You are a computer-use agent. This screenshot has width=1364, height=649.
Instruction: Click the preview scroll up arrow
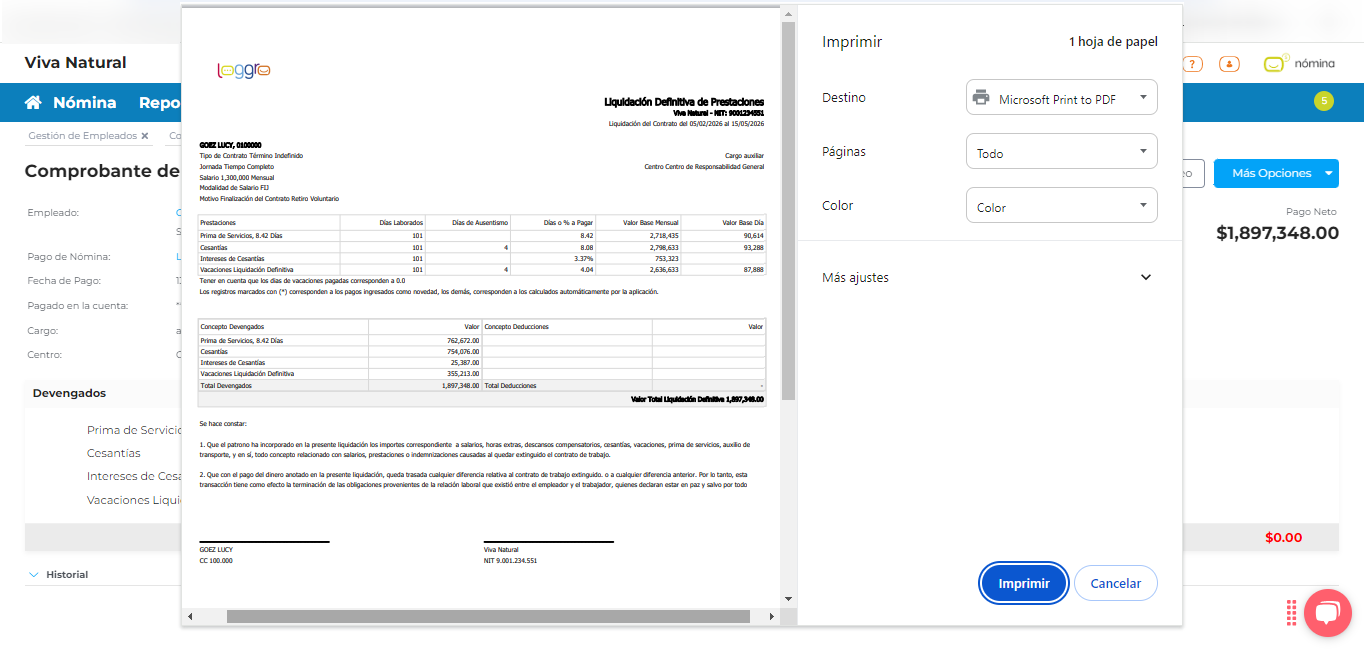pos(788,14)
